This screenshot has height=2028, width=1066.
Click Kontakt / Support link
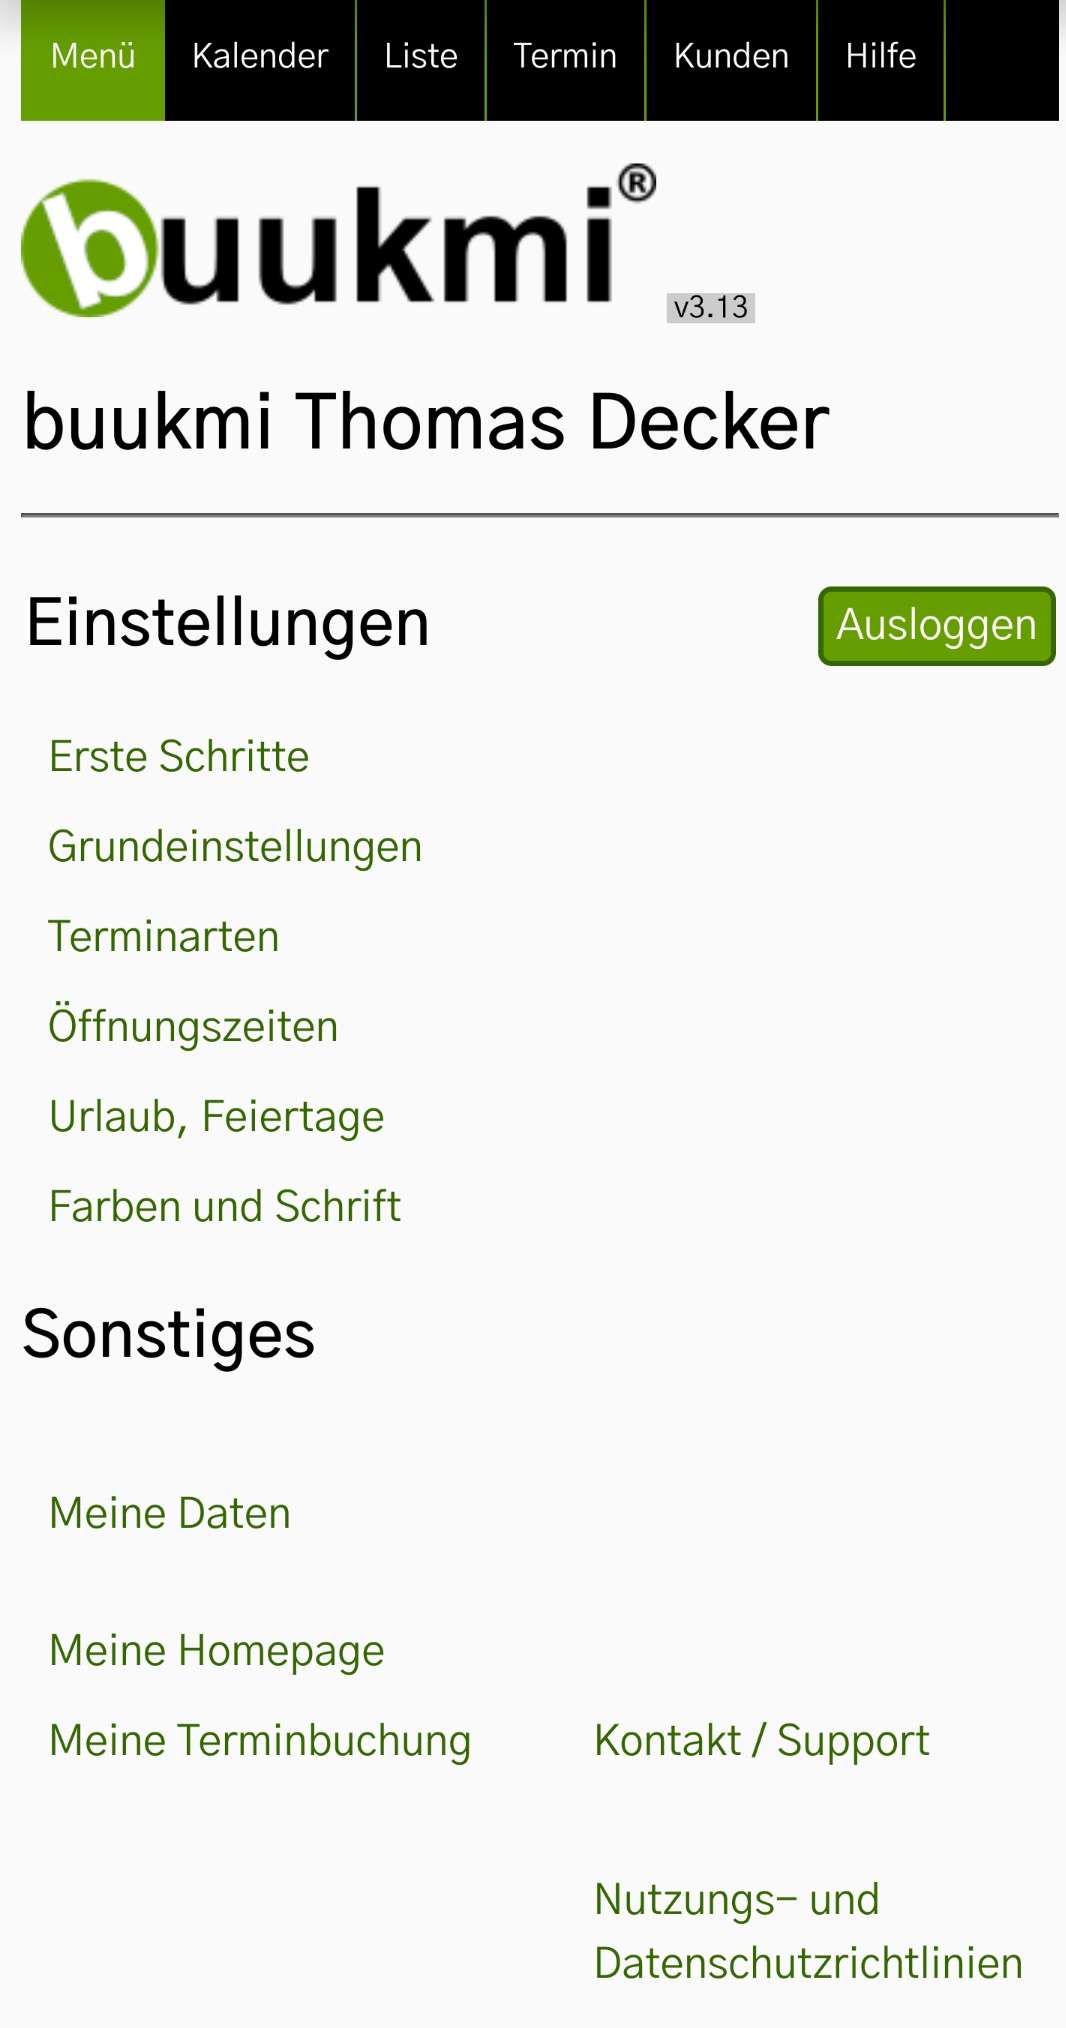click(762, 1741)
